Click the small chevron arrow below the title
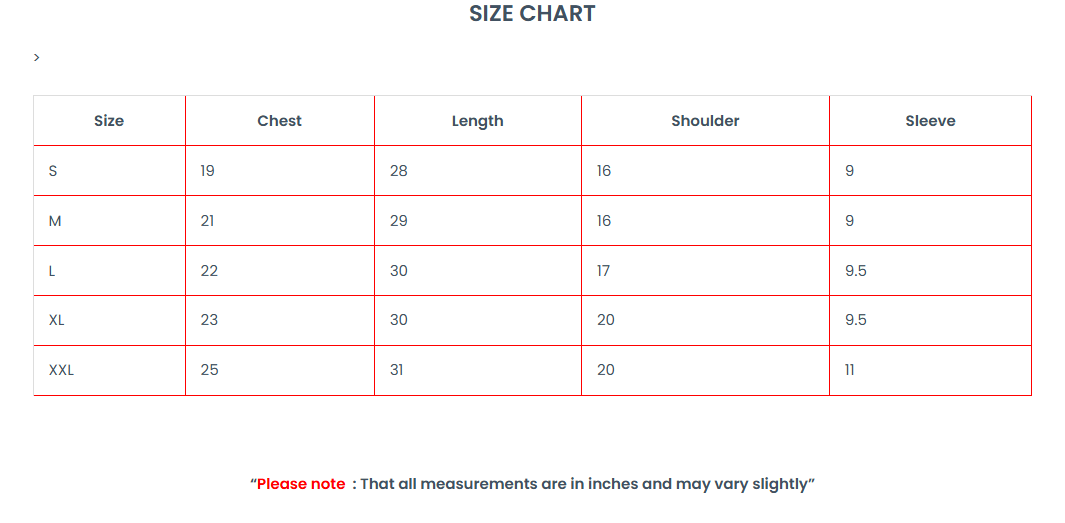This screenshot has height=523, width=1065. 37,58
